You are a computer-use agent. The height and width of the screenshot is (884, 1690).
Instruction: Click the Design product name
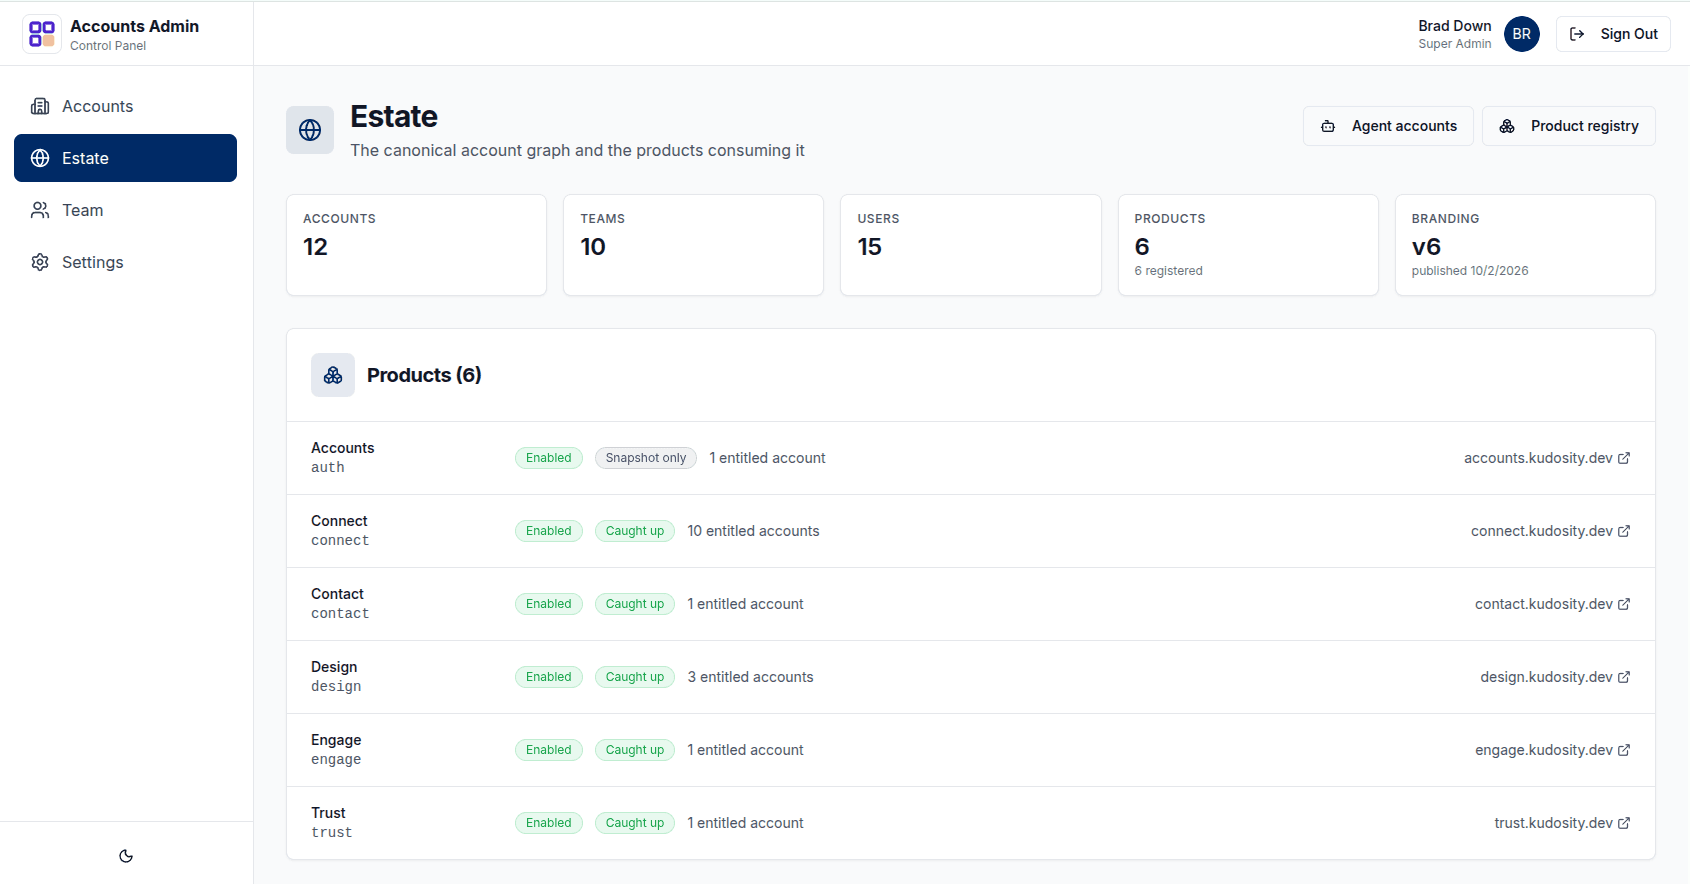334,667
